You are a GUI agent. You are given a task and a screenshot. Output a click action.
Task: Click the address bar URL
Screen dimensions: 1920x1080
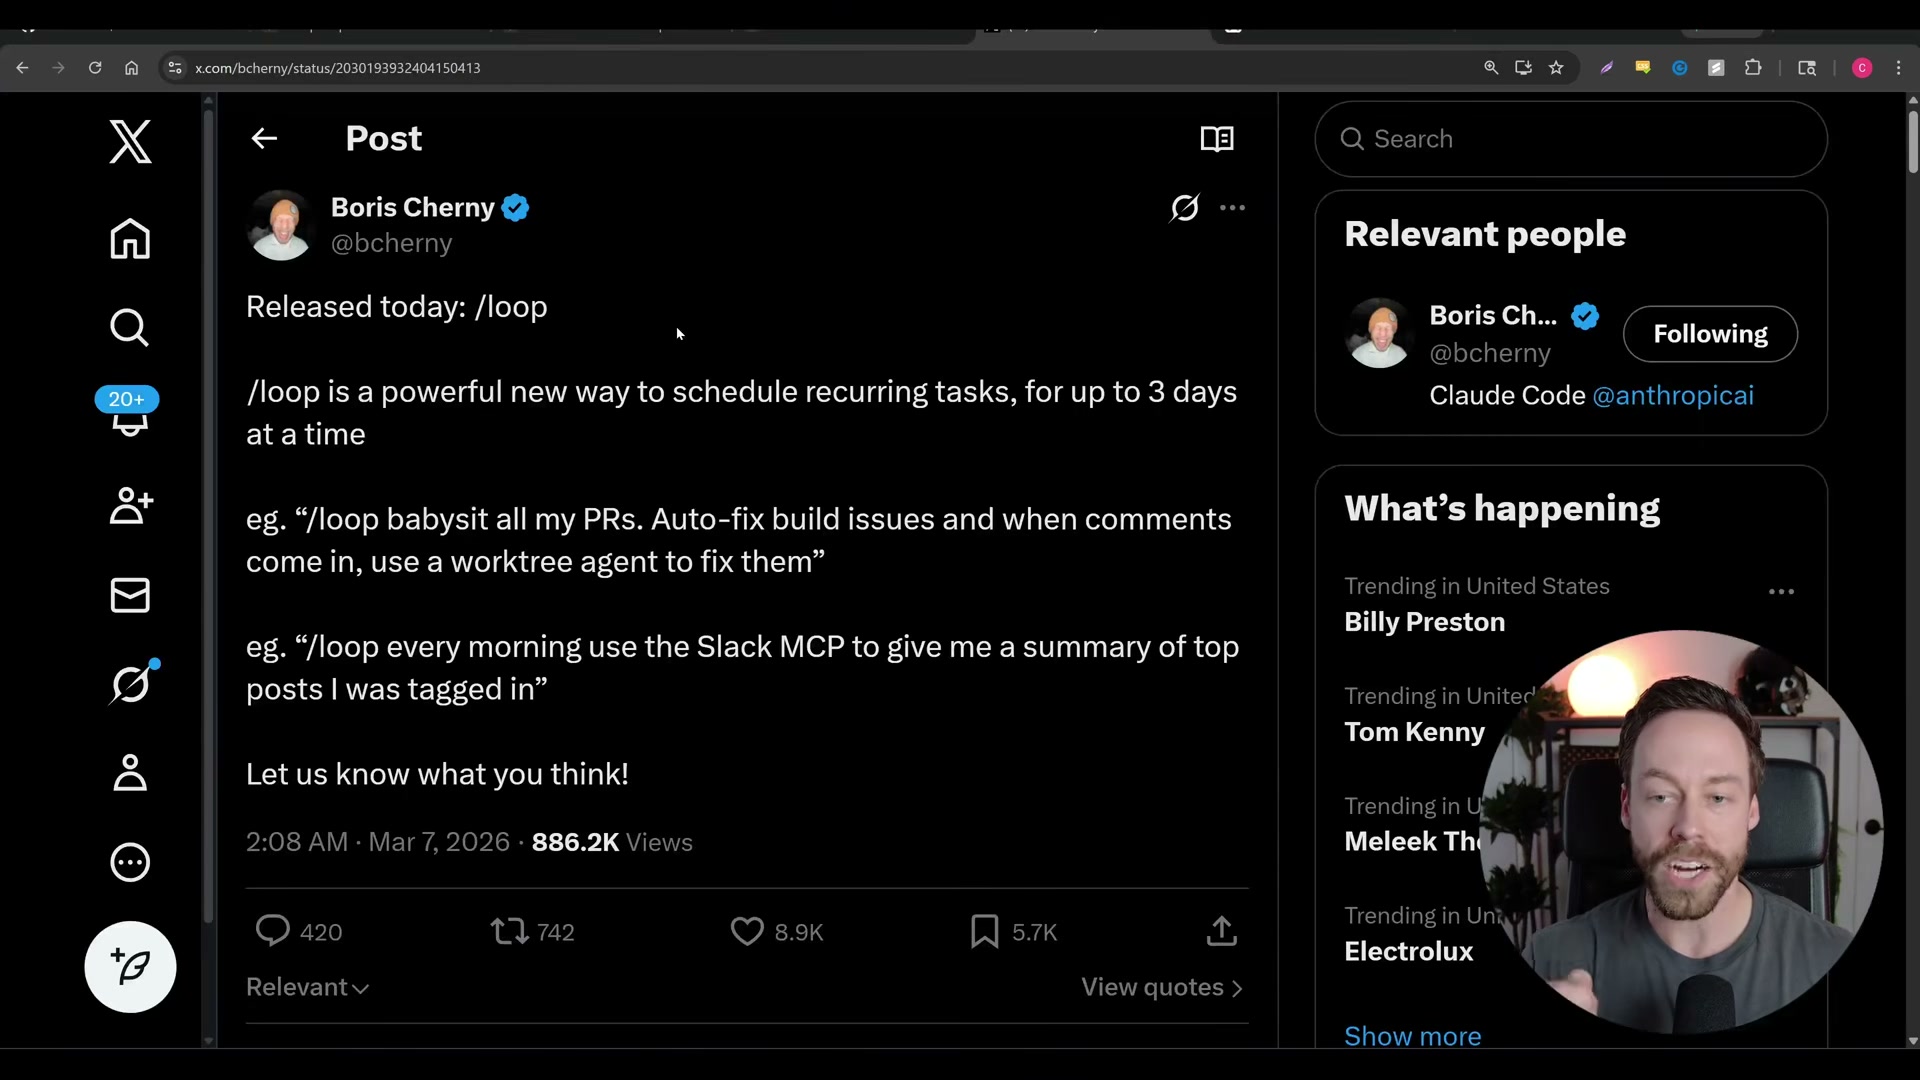[337, 68]
